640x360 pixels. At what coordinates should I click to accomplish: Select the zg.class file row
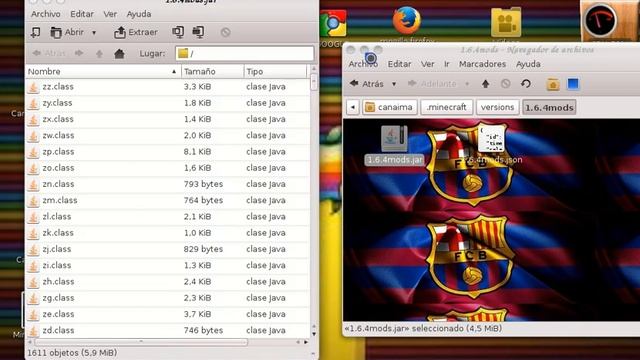pos(167,298)
